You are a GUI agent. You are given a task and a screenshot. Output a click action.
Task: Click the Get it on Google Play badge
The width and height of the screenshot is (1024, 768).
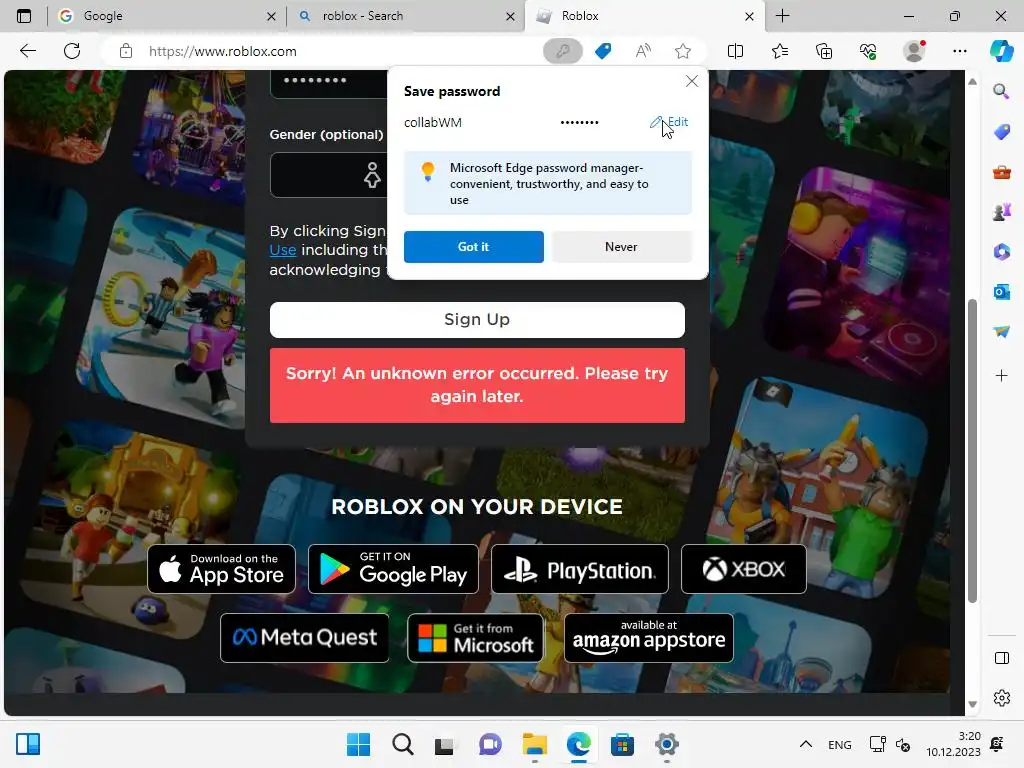tap(393, 569)
